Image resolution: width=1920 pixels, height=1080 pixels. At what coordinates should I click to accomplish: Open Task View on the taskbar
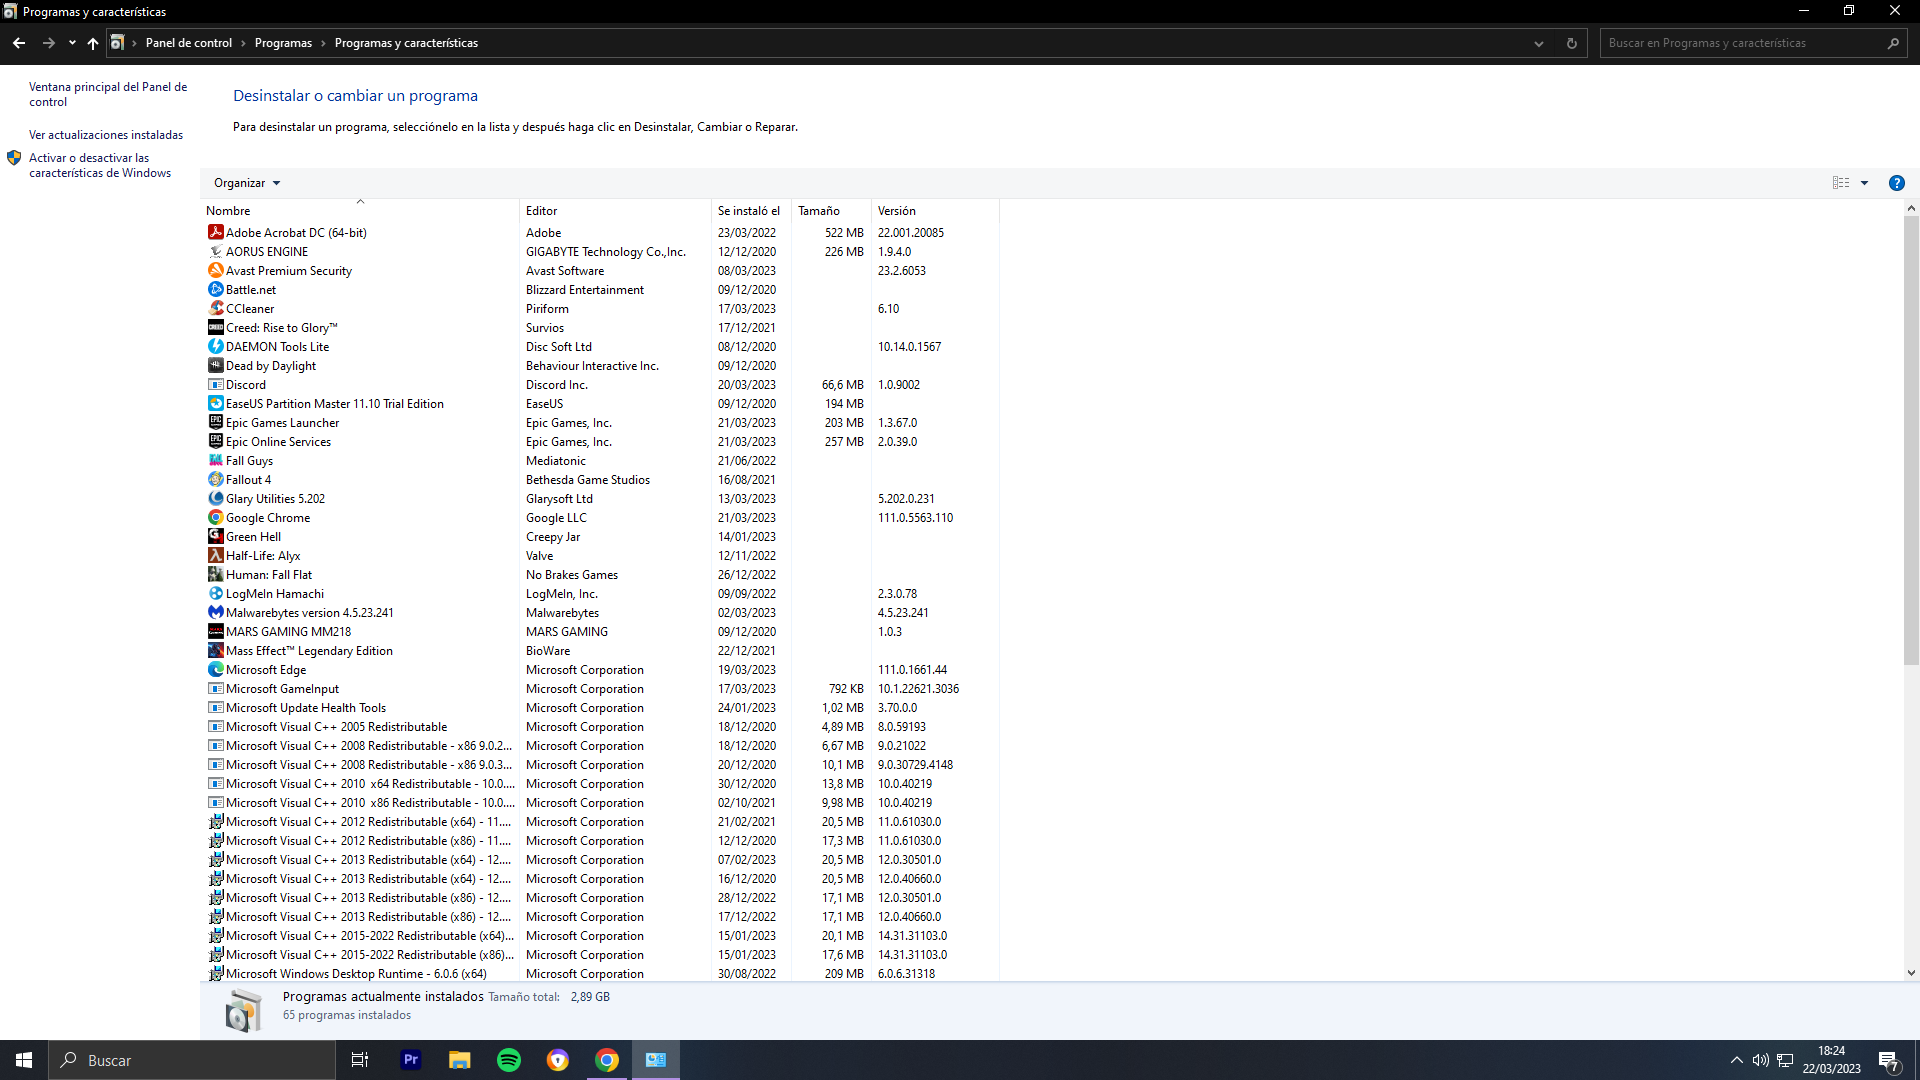click(360, 1060)
